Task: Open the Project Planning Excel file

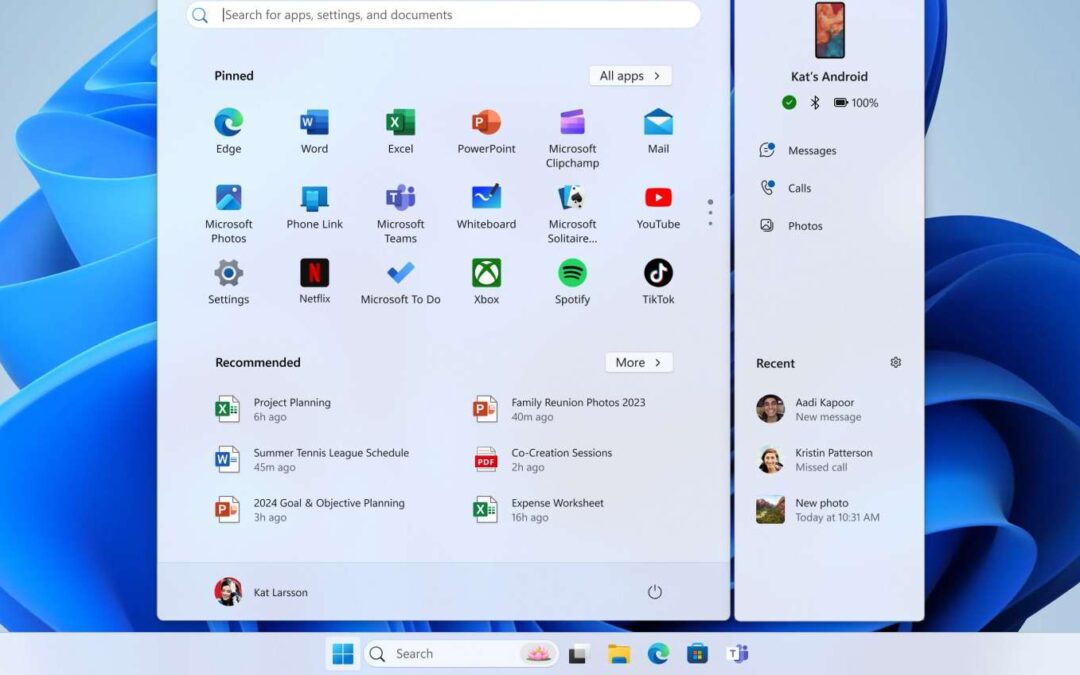Action: coord(290,408)
